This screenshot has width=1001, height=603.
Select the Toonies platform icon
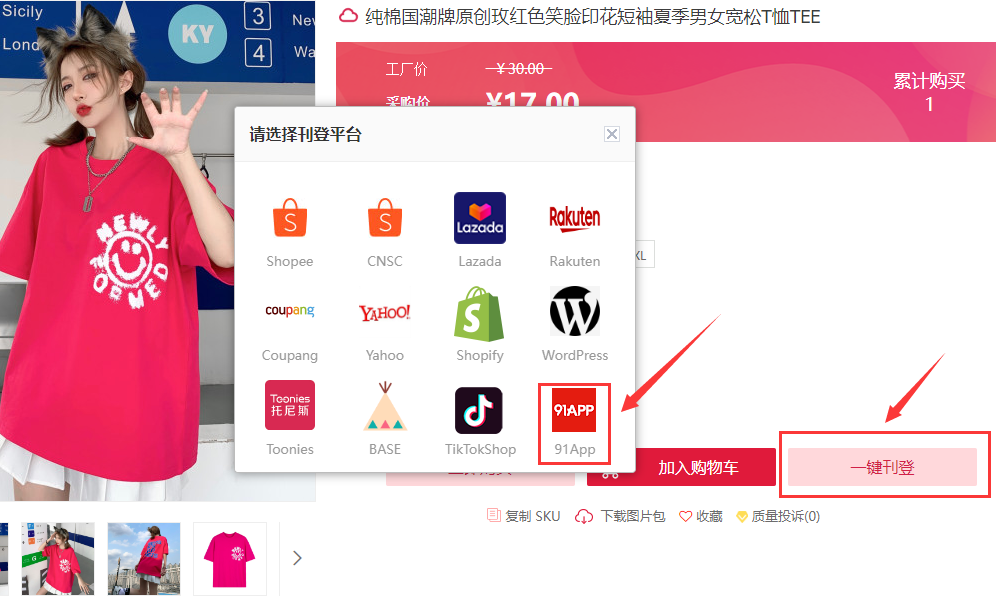pos(290,405)
